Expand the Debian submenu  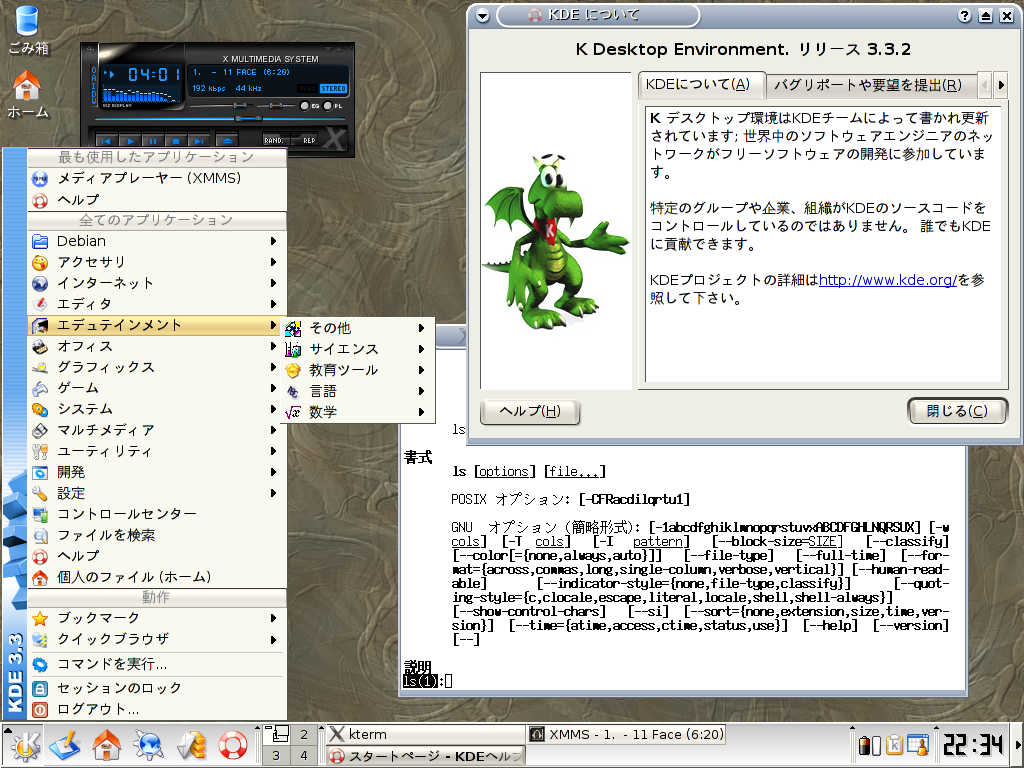(156, 241)
